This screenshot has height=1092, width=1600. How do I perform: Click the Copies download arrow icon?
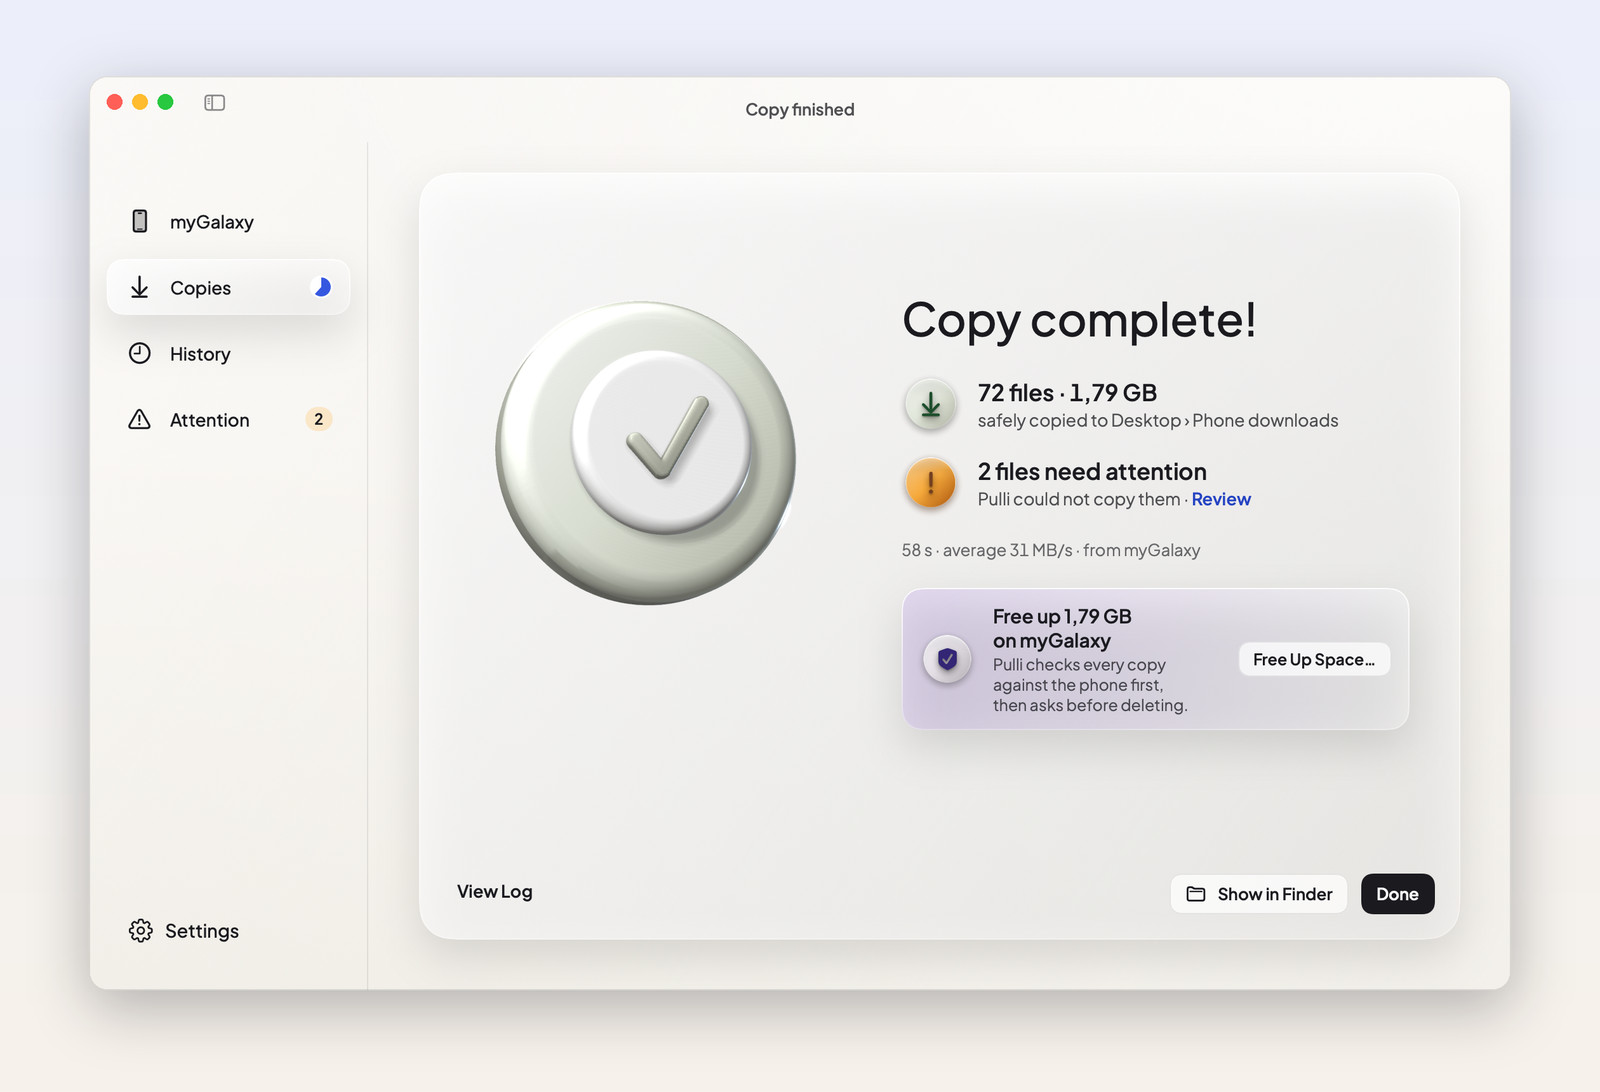tap(140, 287)
